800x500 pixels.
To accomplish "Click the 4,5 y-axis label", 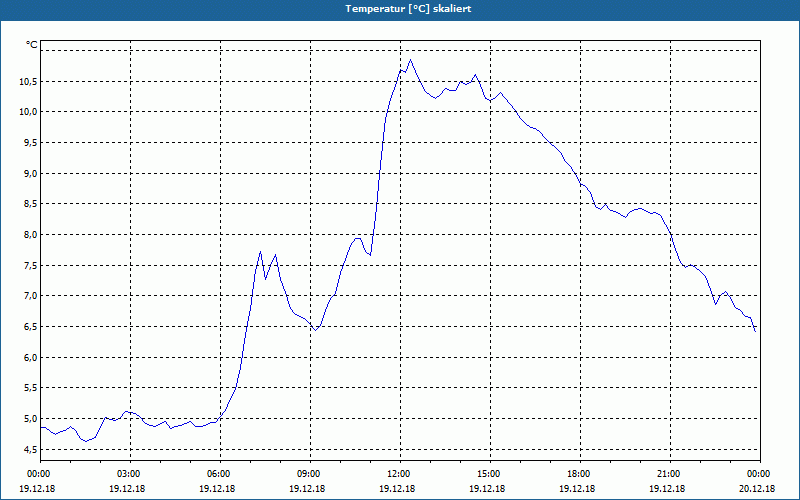I will pyautogui.click(x=31, y=449).
